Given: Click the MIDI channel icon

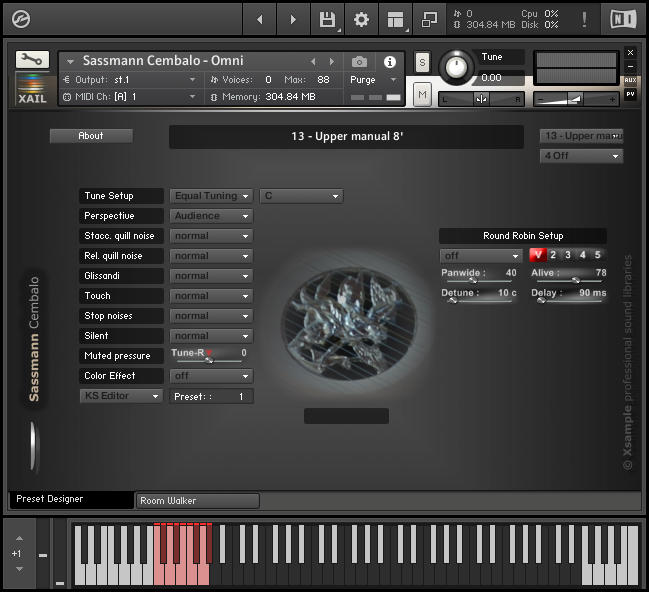Looking at the screenshot, I should pyautogui.click(x=67, y=97).
